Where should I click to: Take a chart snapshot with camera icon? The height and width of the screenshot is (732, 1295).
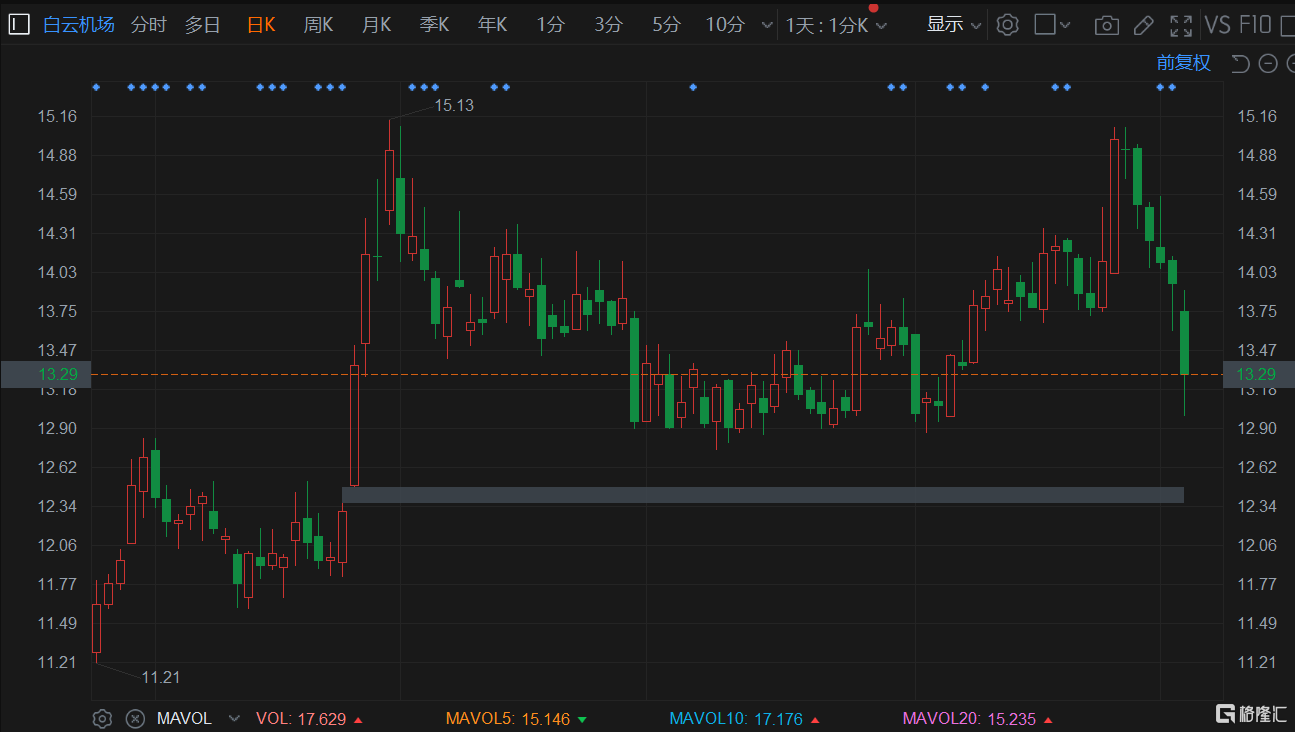click(x=1106, y=25)
